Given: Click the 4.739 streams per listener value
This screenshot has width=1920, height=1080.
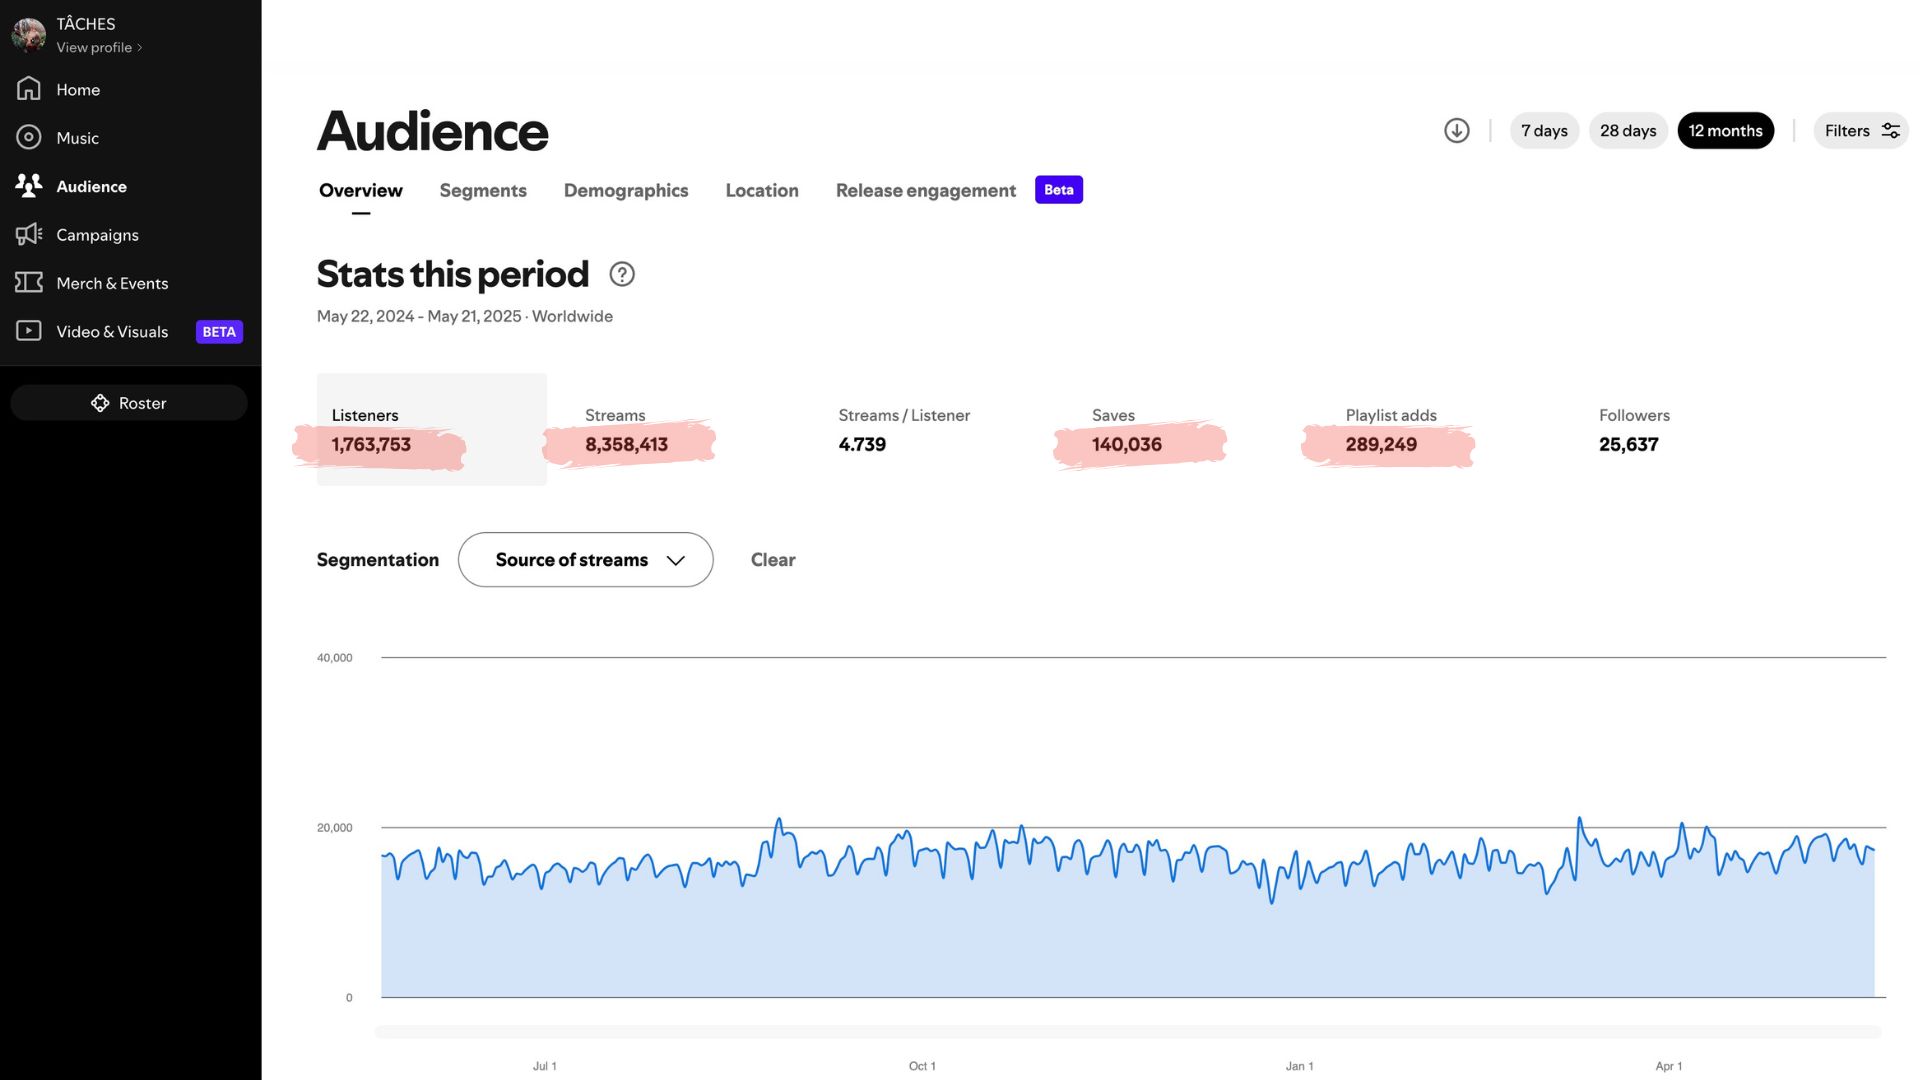Looking at the screenshot, I should [x=862, y=445].
